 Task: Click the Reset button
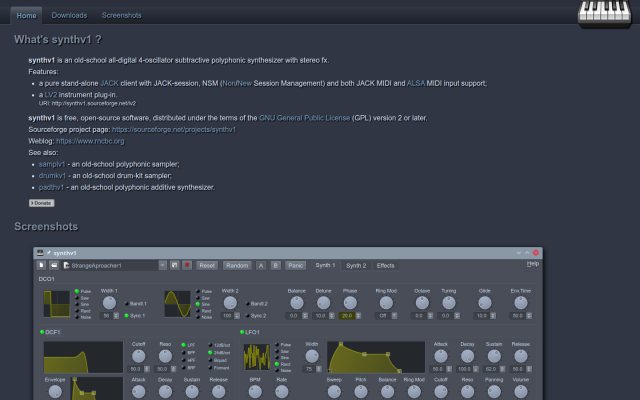207,265
